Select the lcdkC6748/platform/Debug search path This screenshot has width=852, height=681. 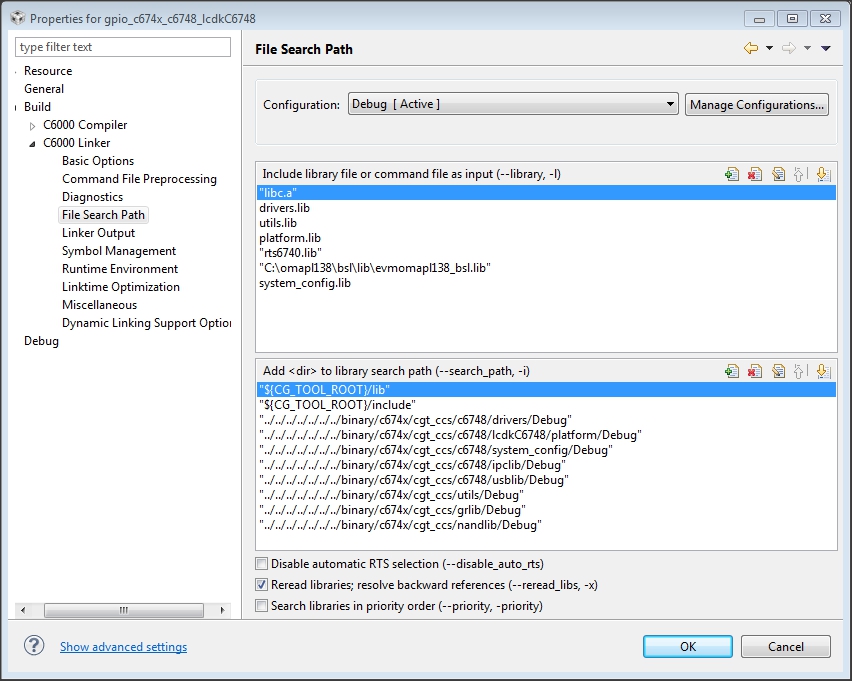tap(546, 435)
